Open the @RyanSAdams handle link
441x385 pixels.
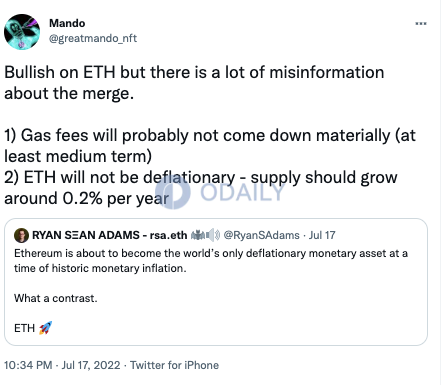[x=261, y=235]
